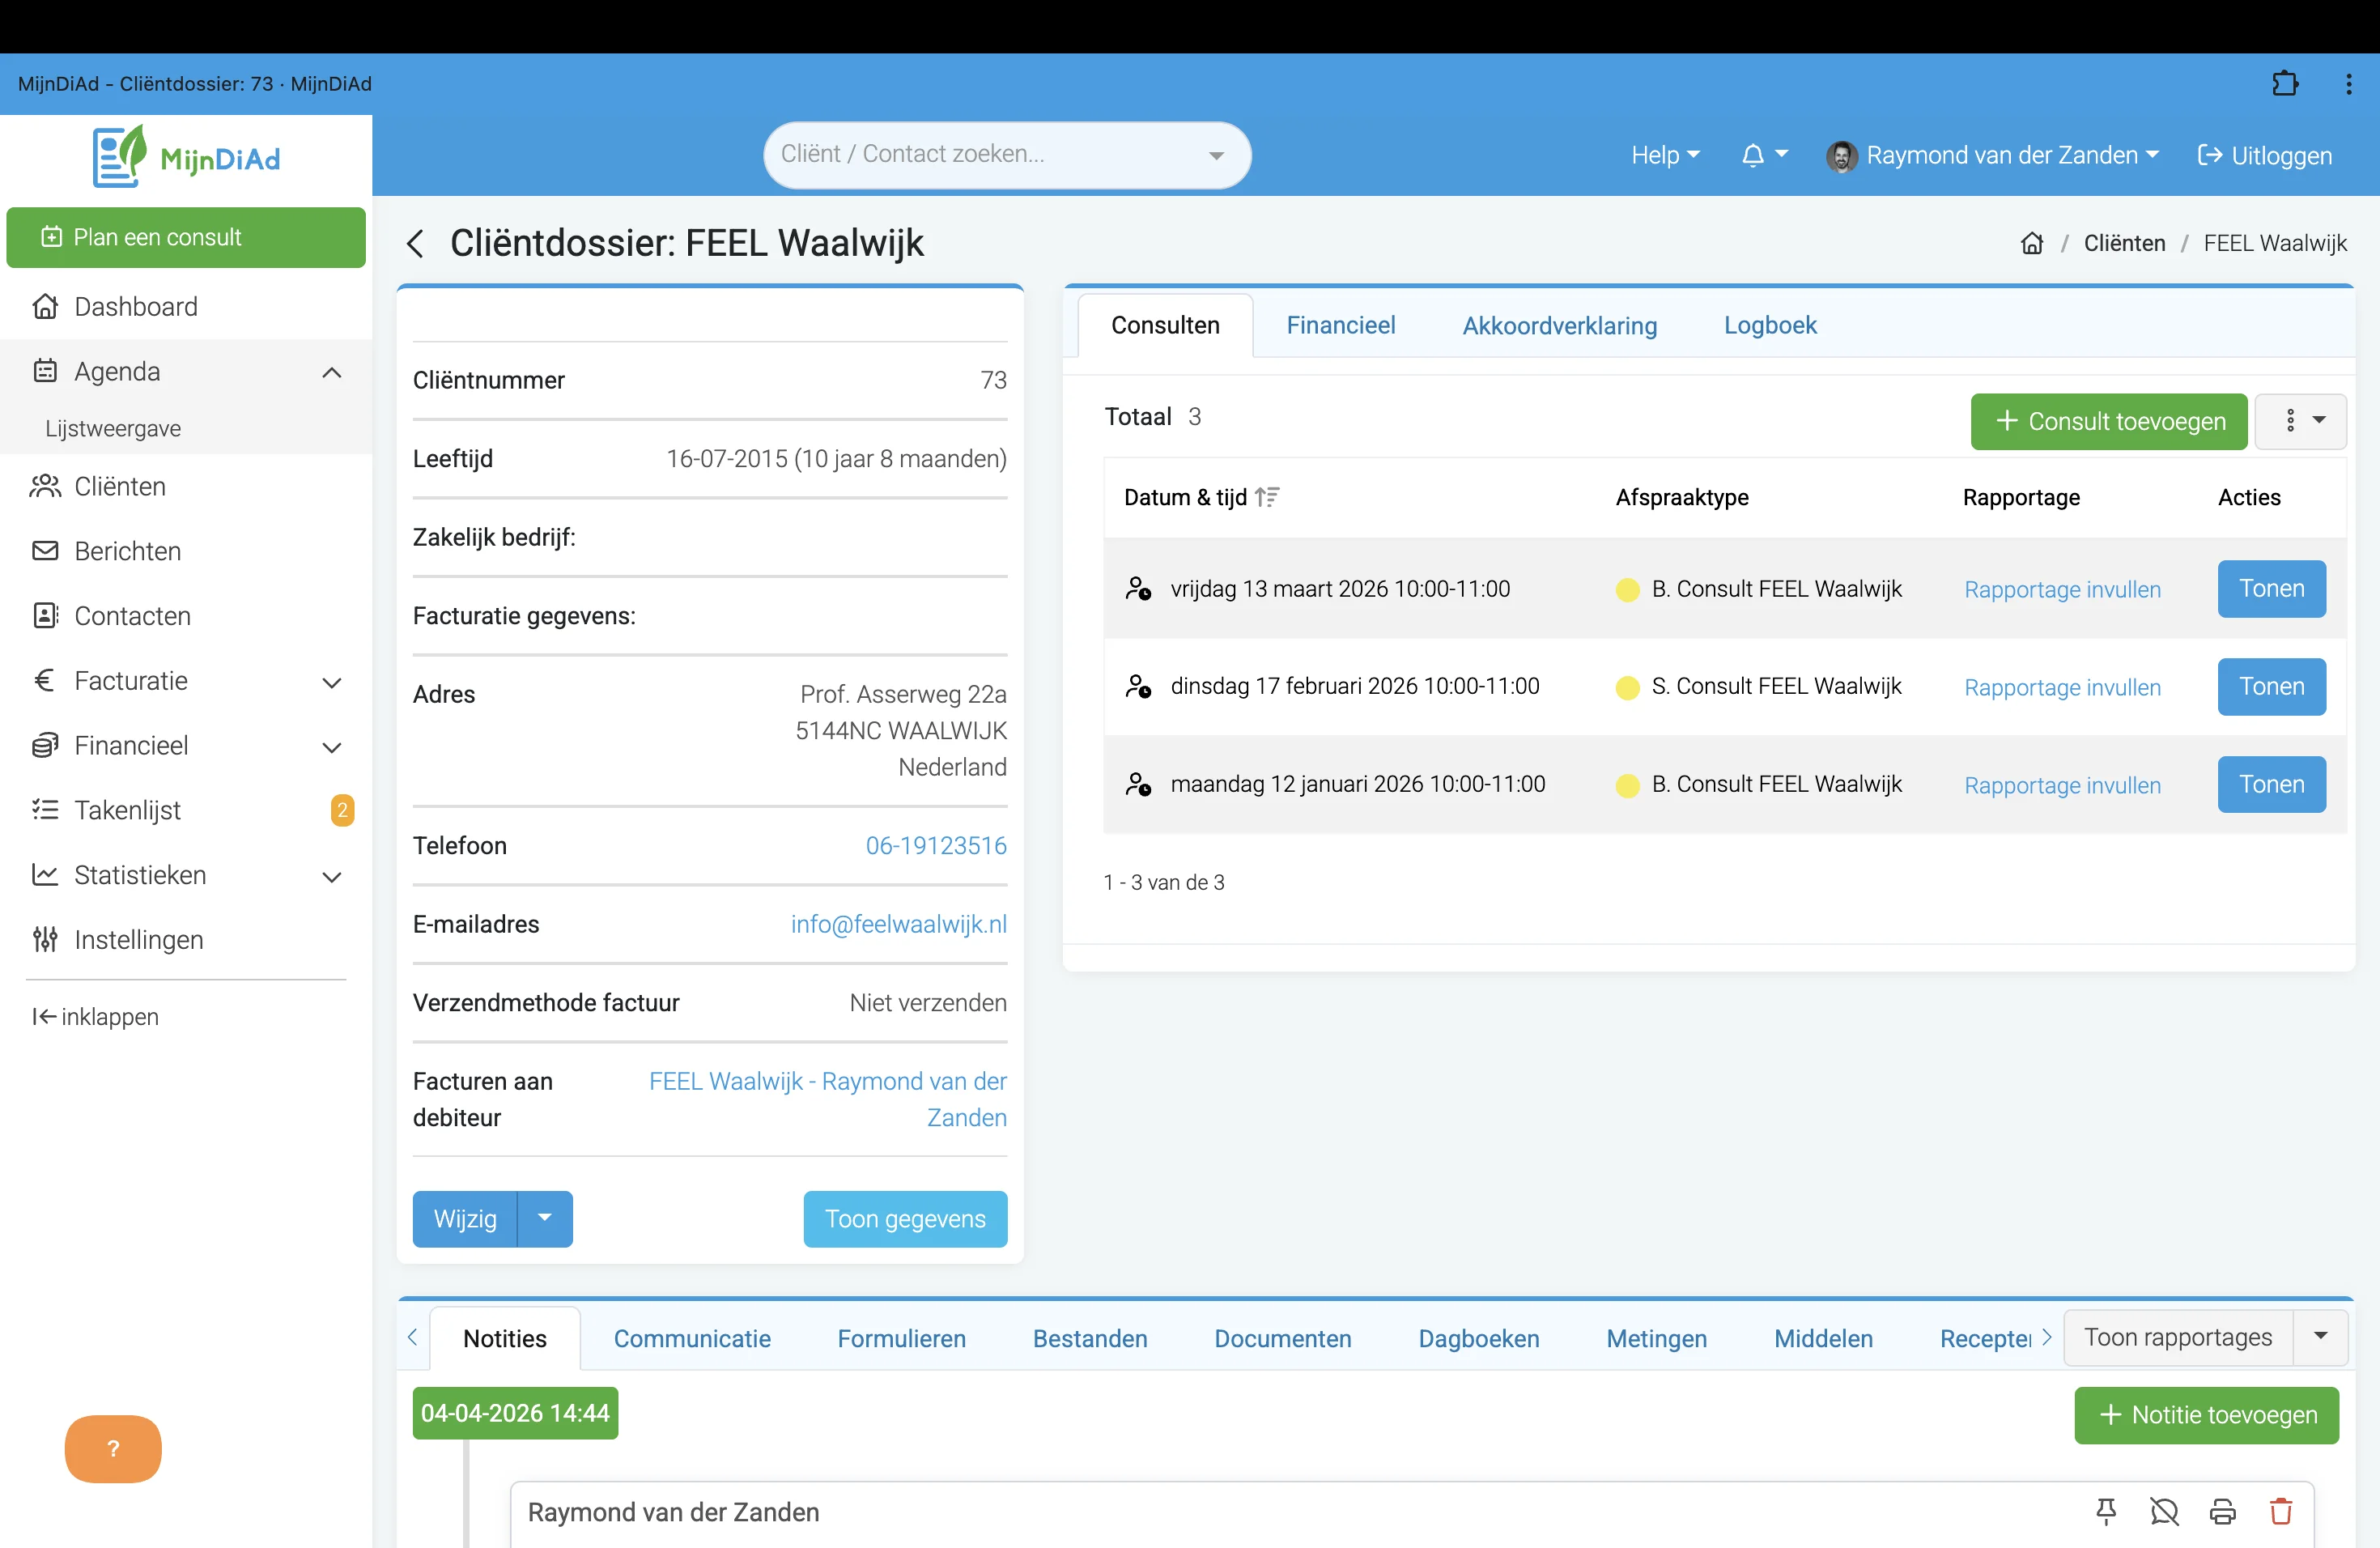
Task: Go back using the left arrow
Action: (x=416, y=243)
